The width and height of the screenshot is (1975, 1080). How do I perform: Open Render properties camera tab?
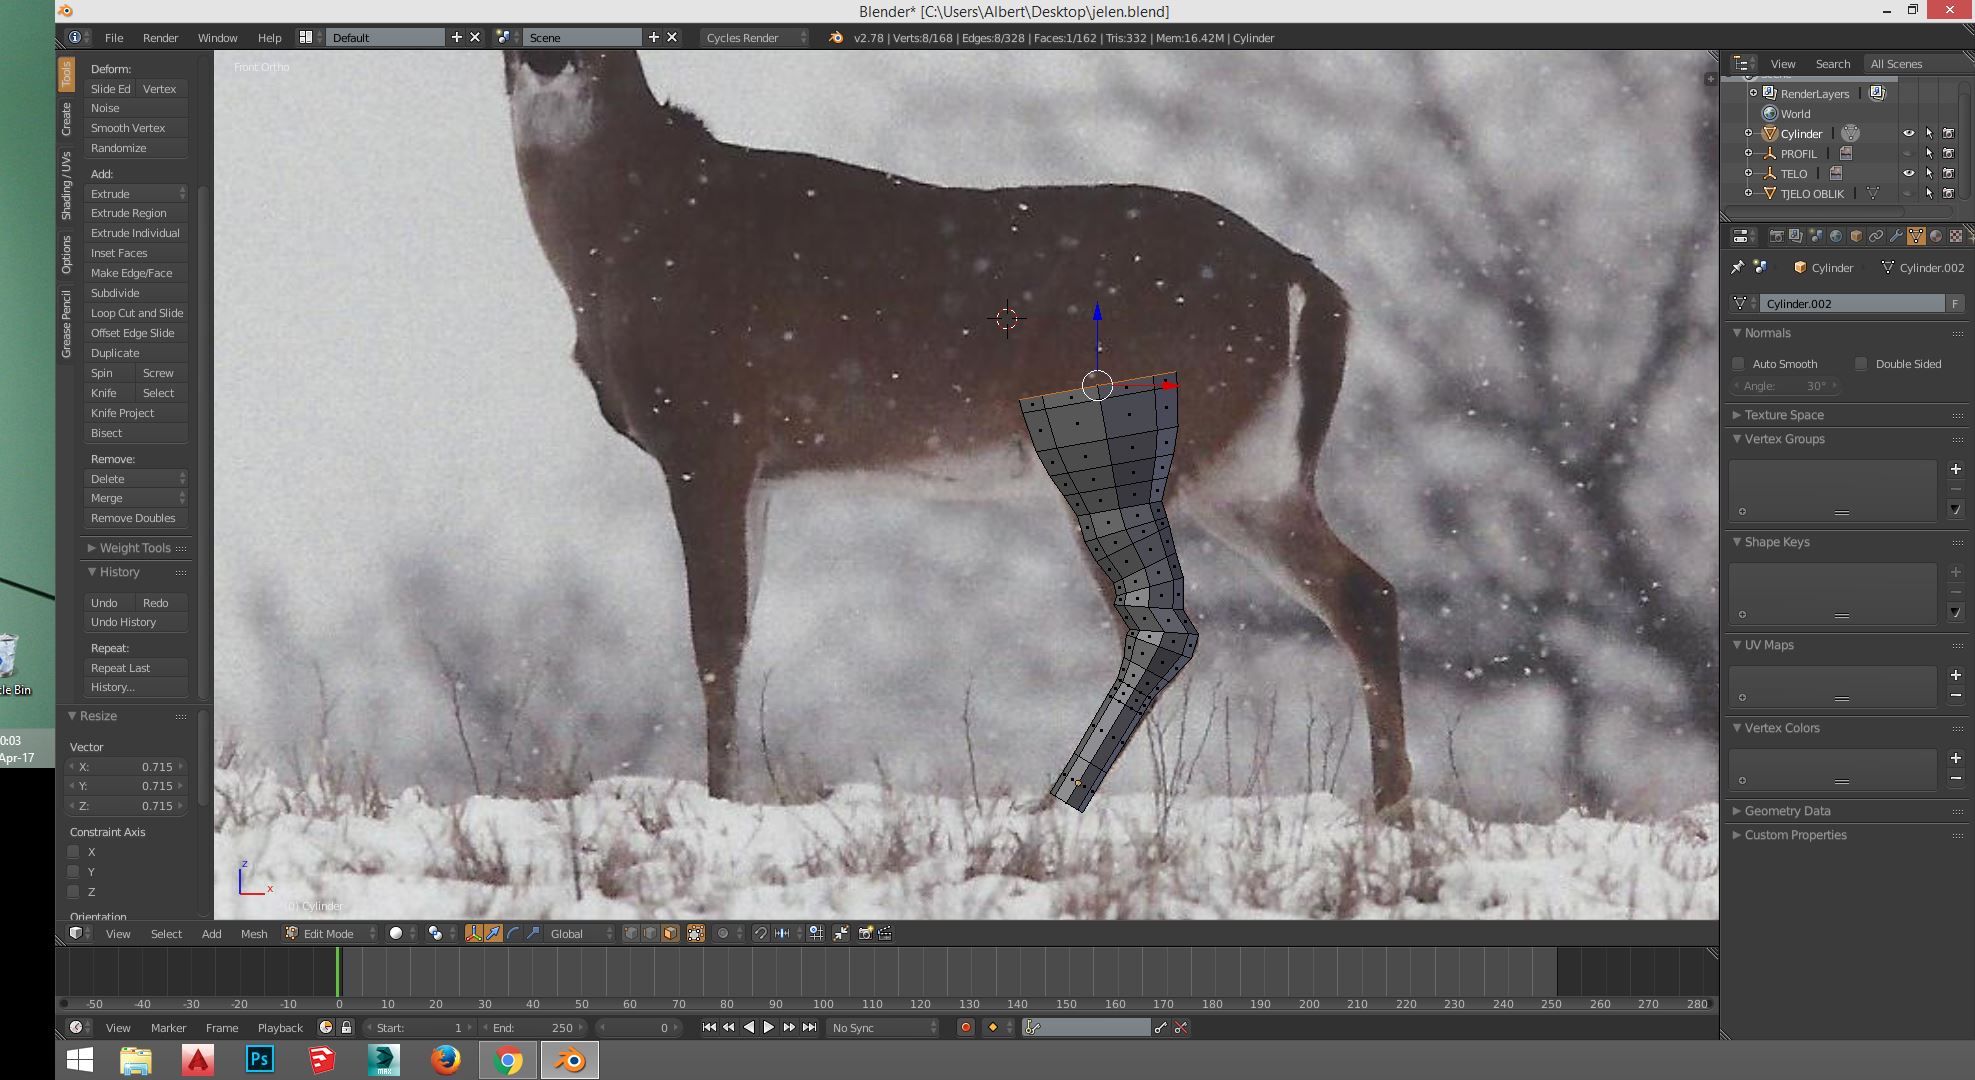point(1777,236)
